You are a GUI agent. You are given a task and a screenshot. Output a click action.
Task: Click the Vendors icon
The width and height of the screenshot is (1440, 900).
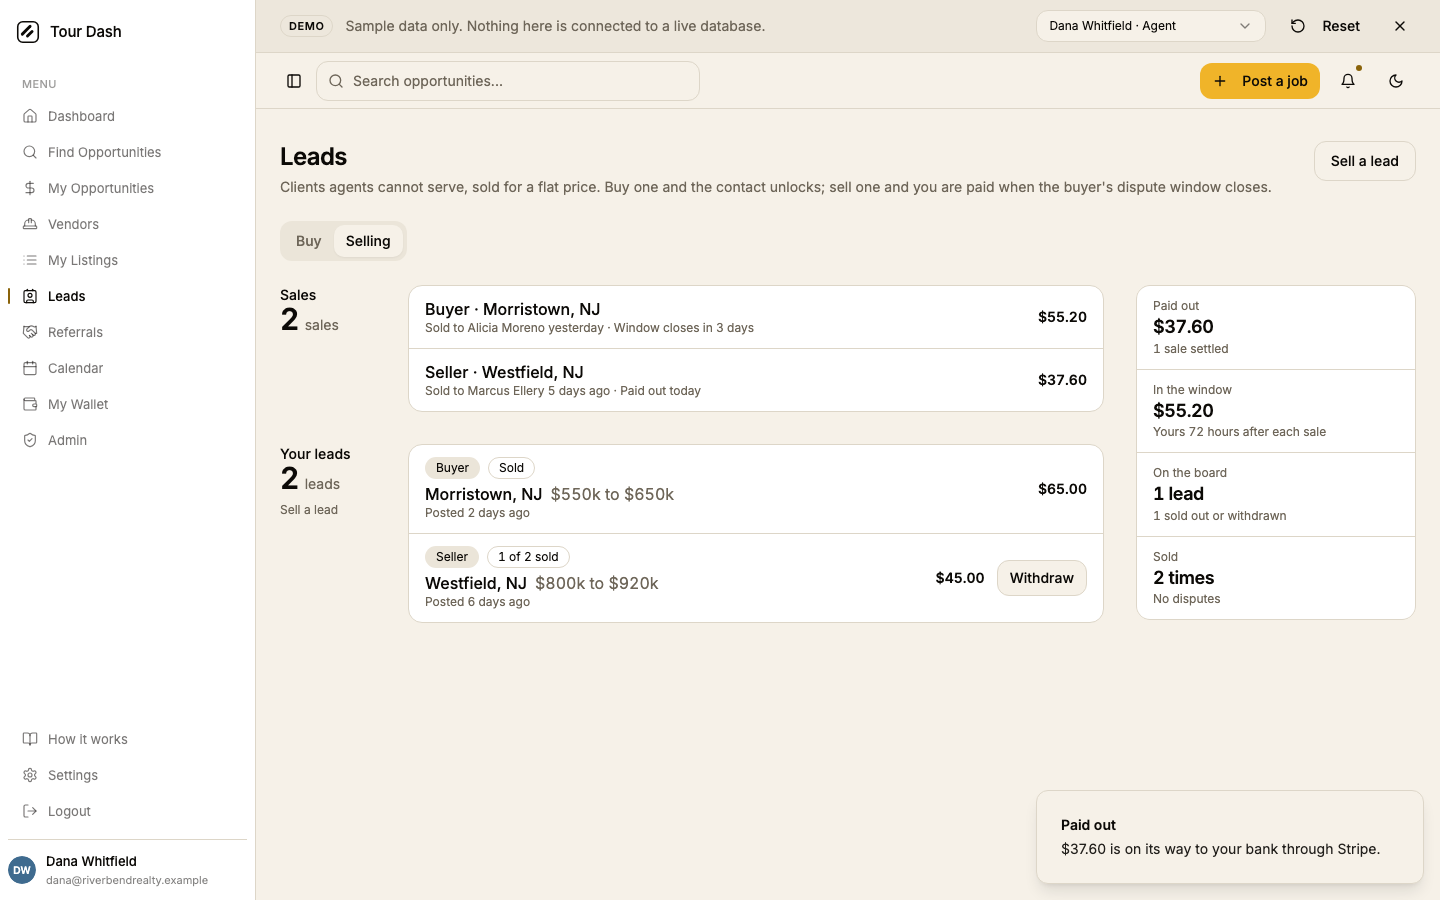point(30,224)
